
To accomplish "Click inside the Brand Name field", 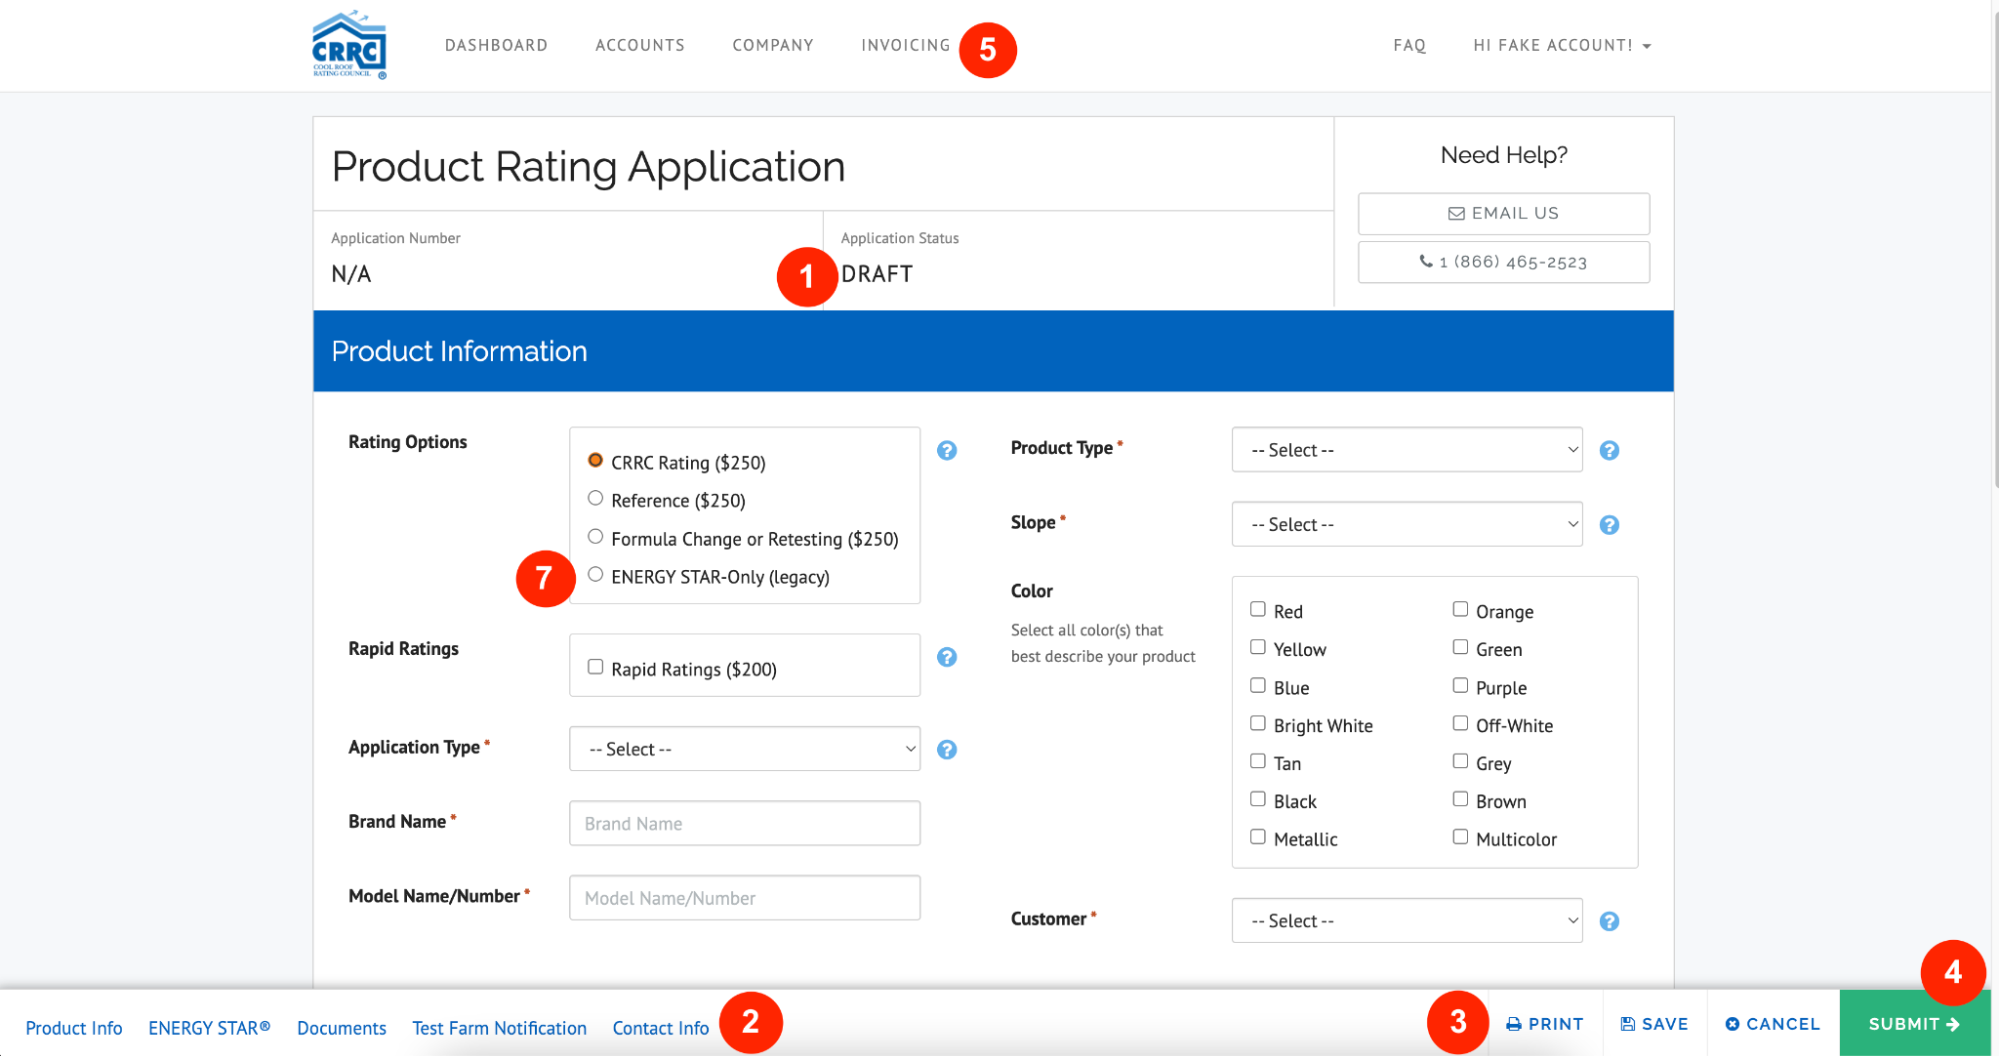I will click(x=743, y=823).
